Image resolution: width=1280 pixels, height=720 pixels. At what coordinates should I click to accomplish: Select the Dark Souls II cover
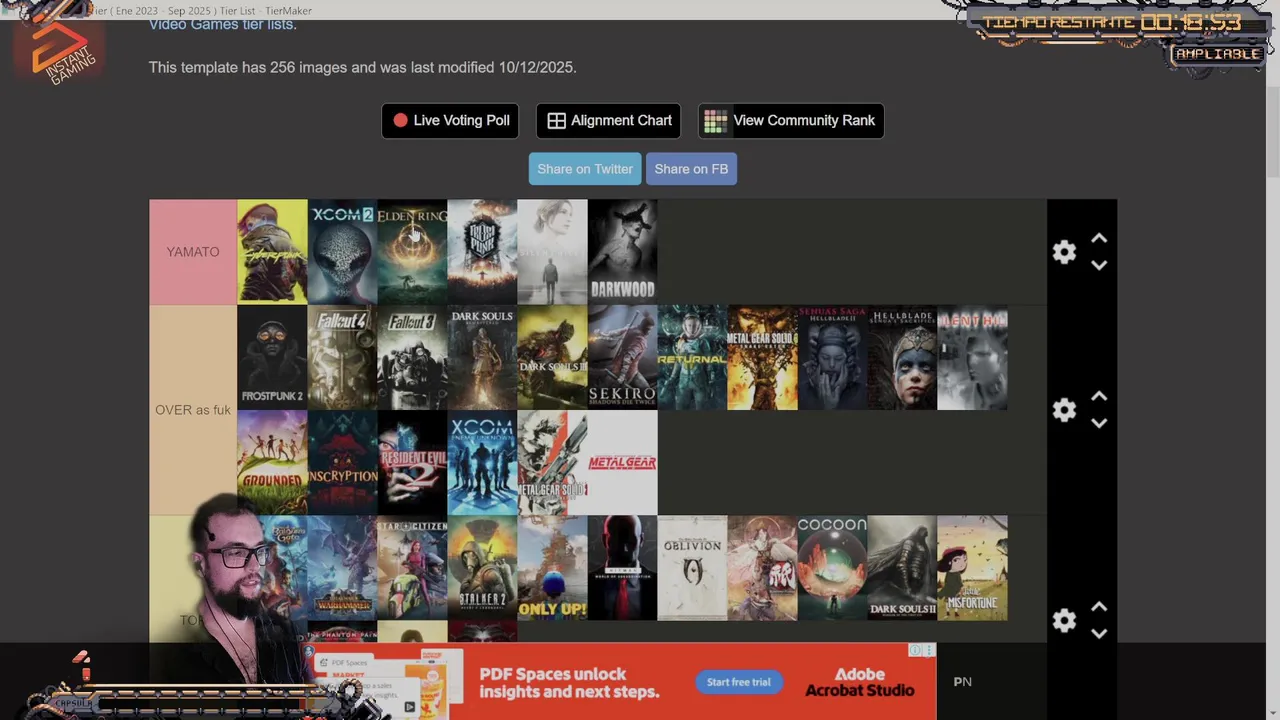[902, 567]
